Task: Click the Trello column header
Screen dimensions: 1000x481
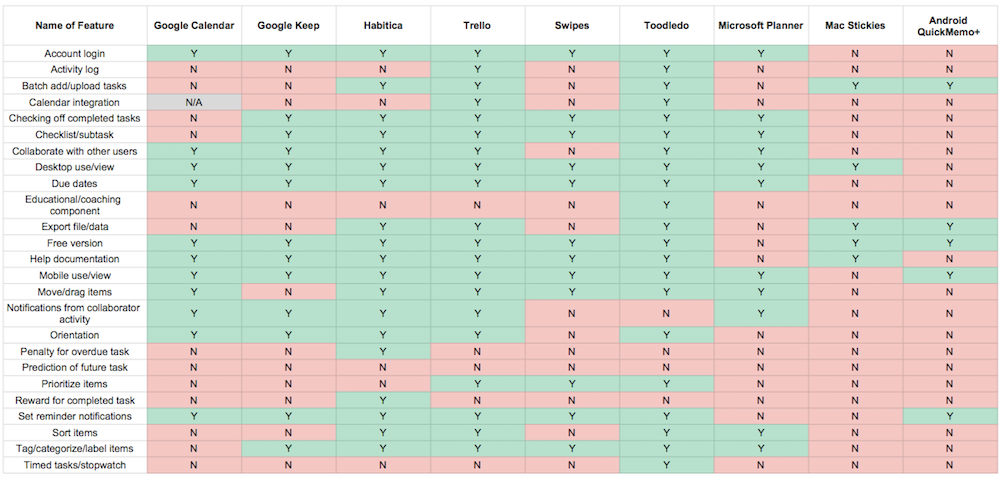Action: (478, 24)
